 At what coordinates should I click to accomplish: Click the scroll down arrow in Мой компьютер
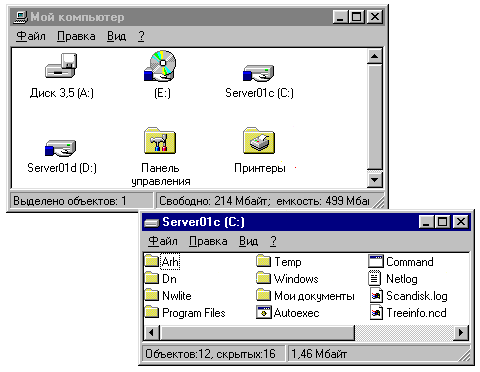[x=374, y=180]
